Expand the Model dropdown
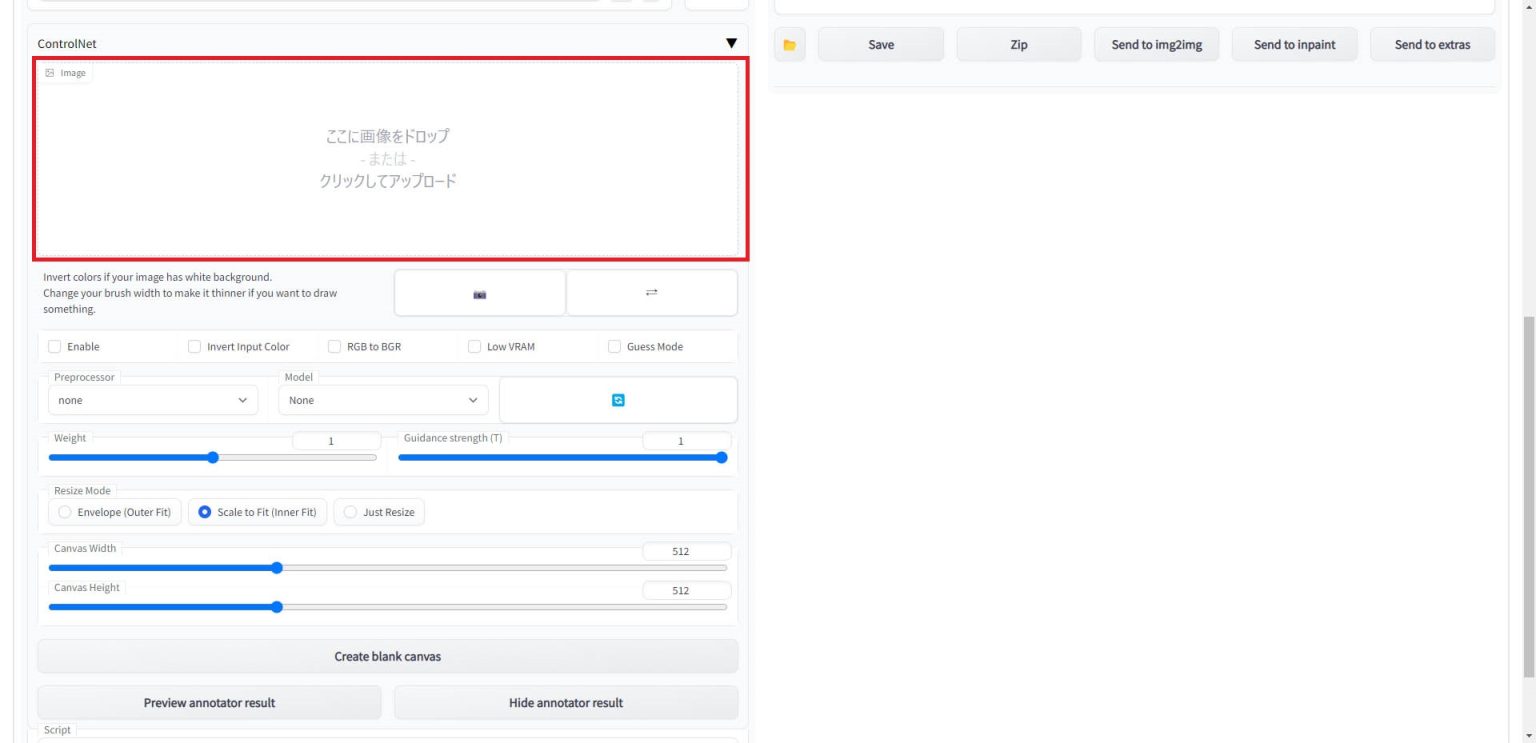The image size is (1536, 743). pyautogui.click(x=383, y=400)
